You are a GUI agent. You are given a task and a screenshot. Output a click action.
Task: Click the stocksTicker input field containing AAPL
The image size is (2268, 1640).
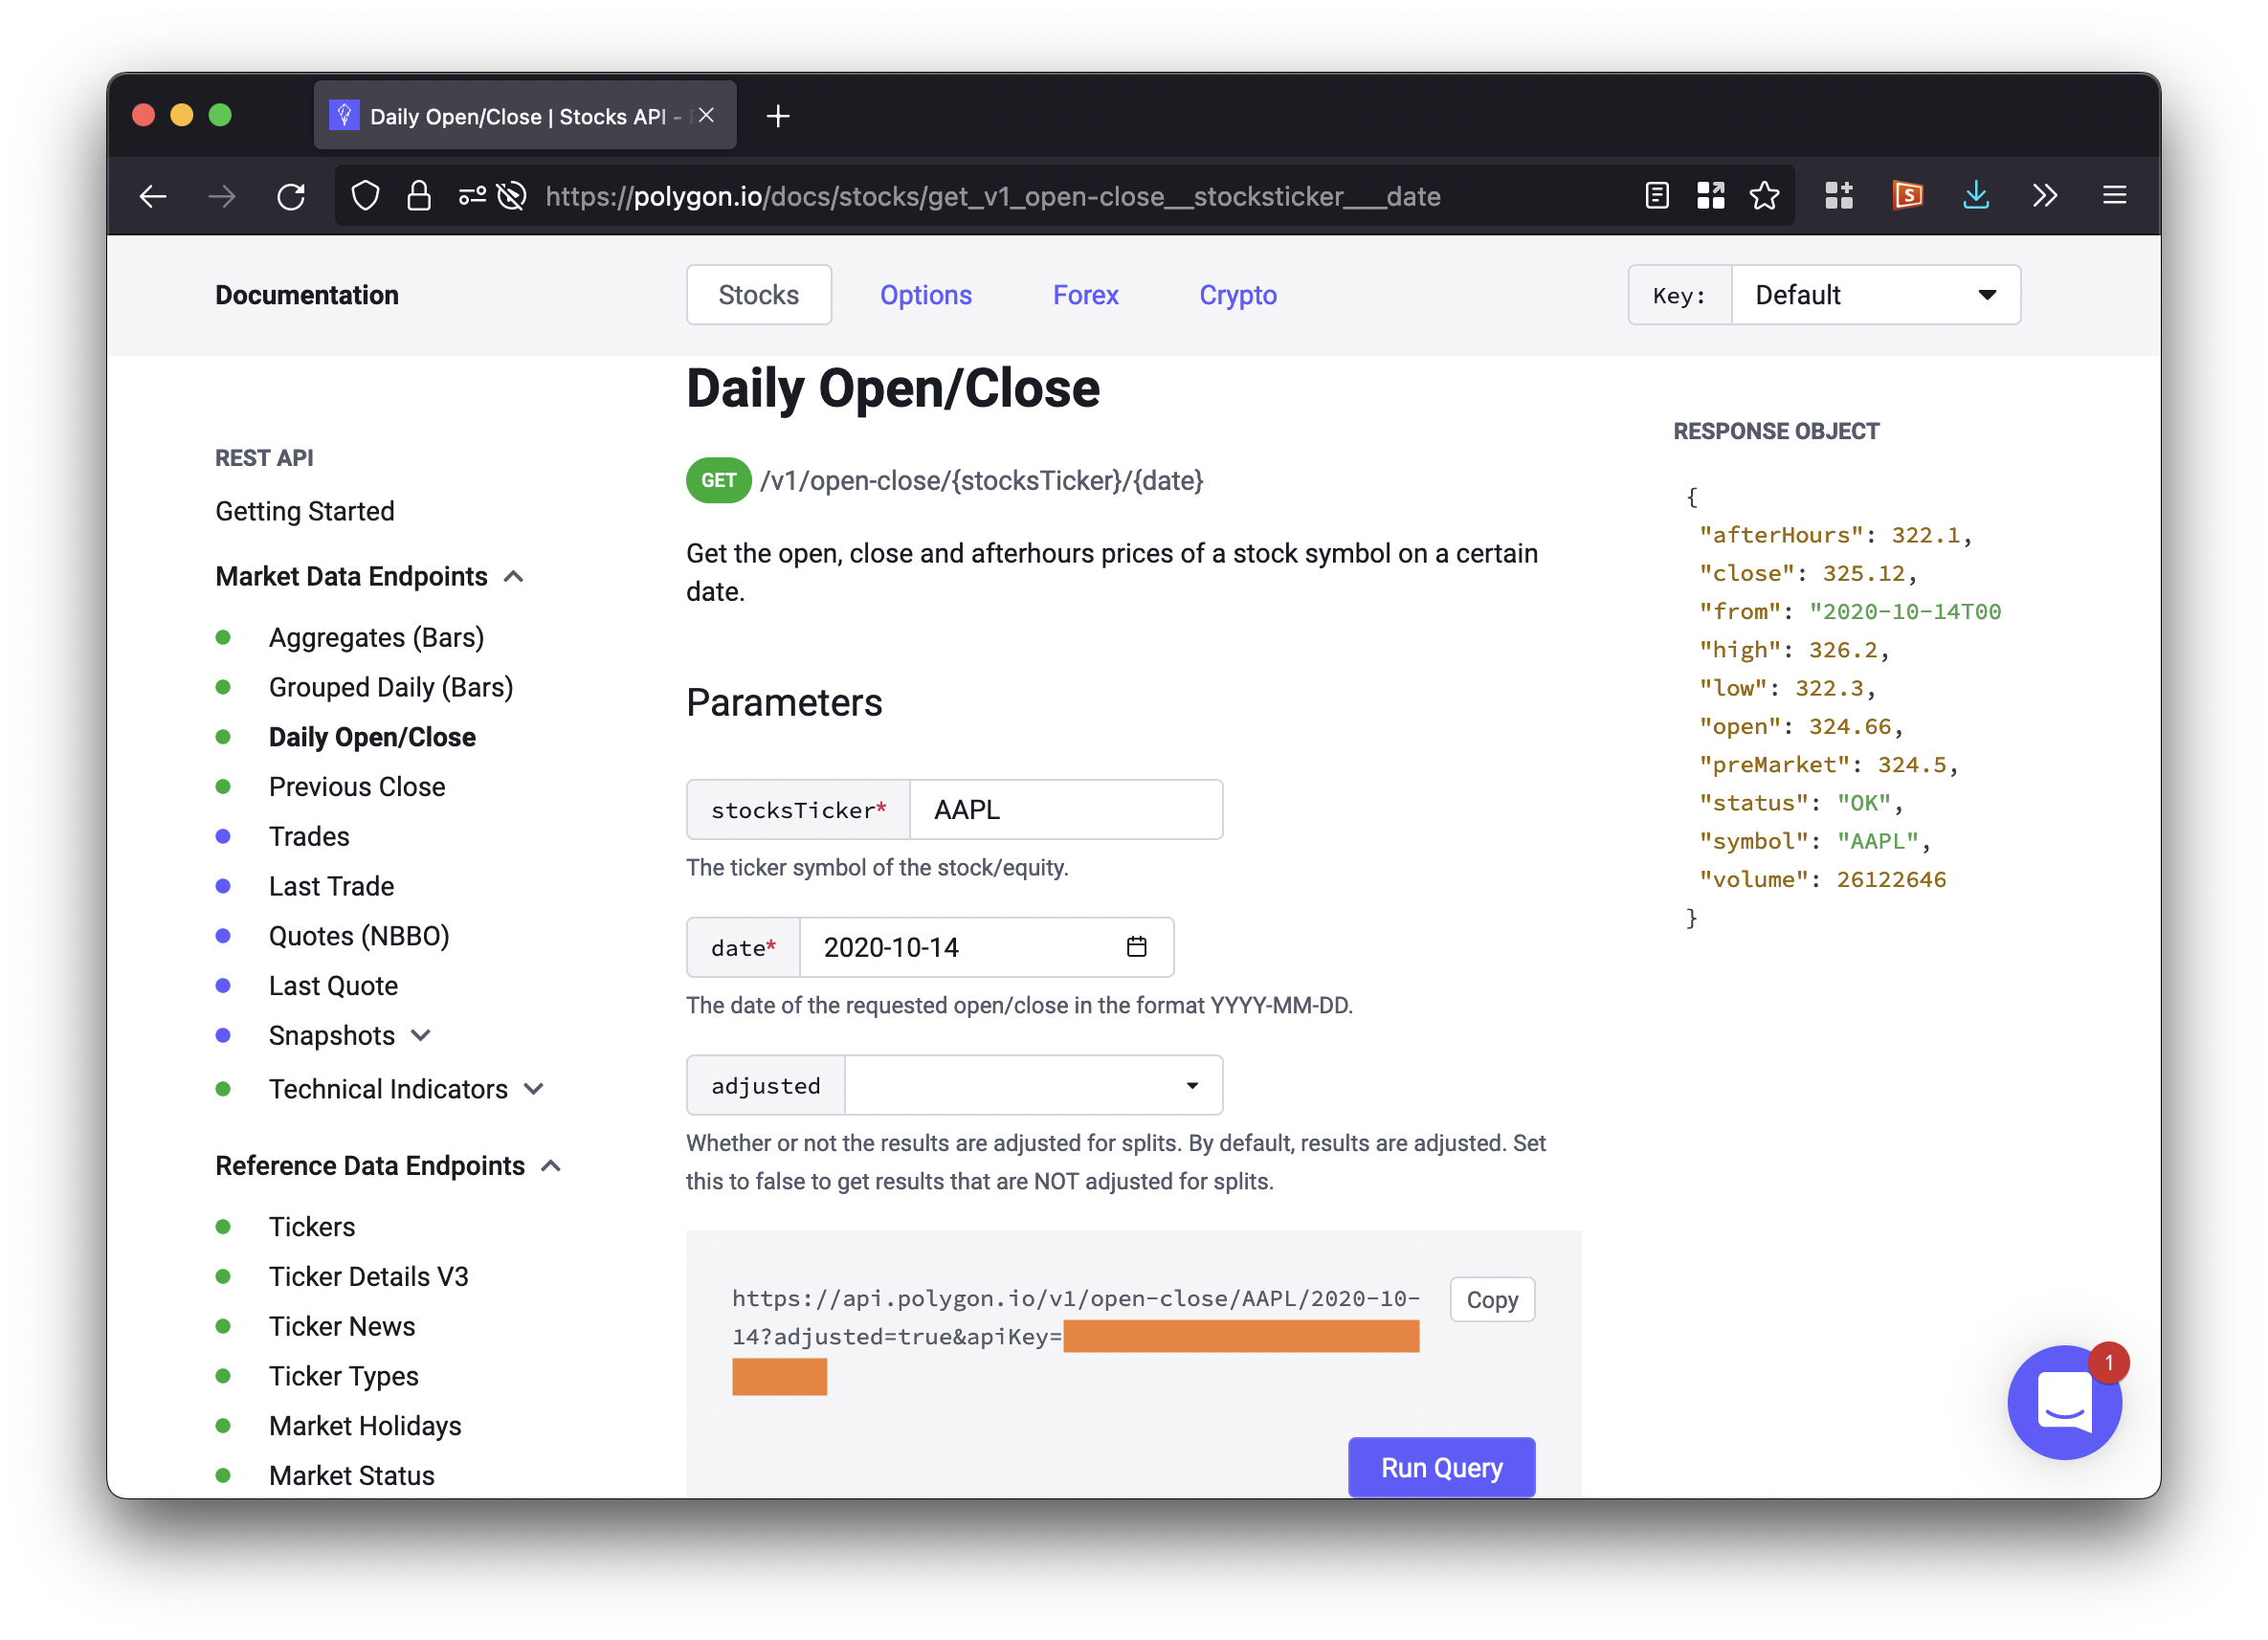tap(1065, 810)
